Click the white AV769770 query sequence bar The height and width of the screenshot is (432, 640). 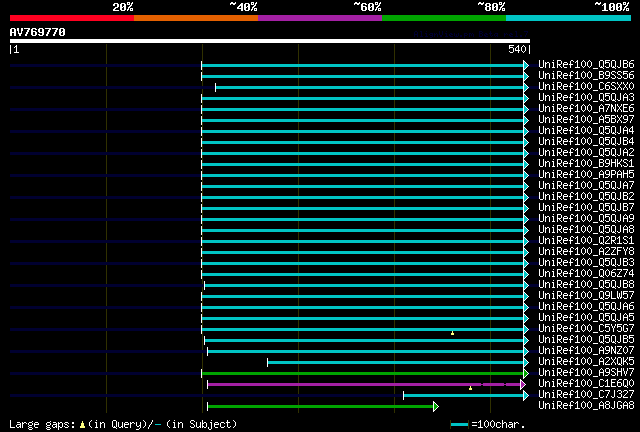point(270,41)
